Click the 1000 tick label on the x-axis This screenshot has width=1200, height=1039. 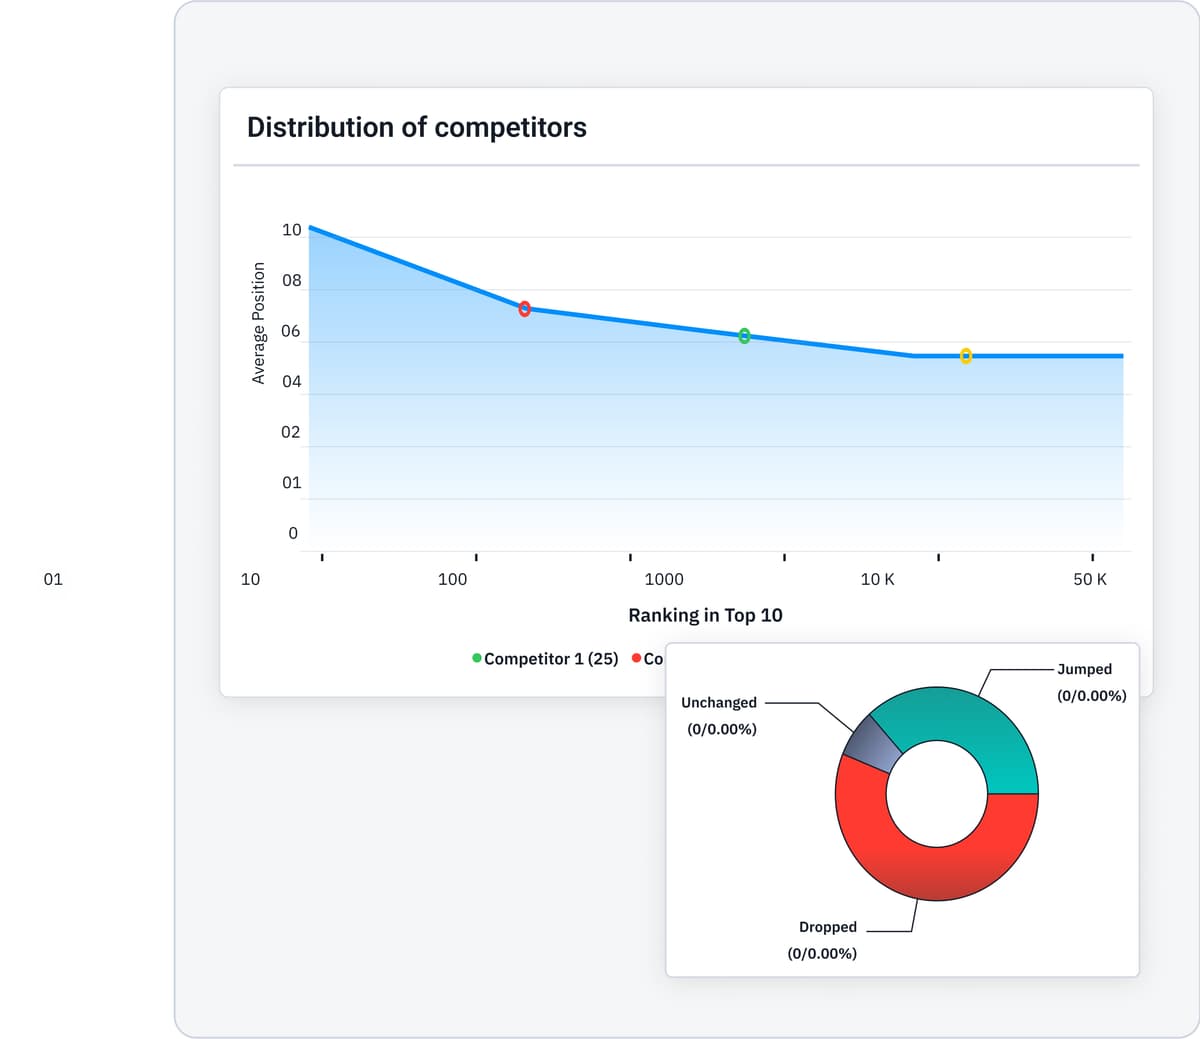[664, 579]
